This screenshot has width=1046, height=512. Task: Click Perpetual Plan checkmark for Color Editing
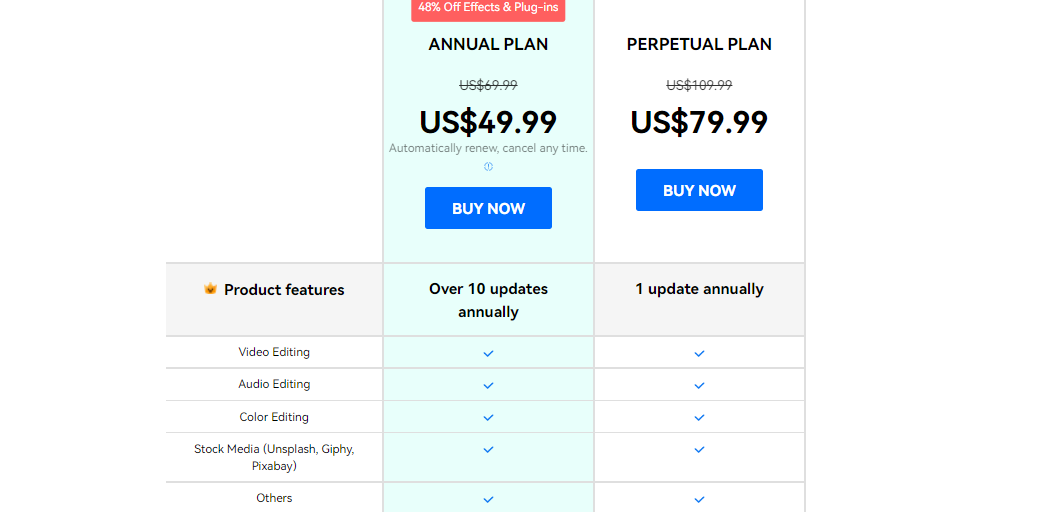[699, 417]
